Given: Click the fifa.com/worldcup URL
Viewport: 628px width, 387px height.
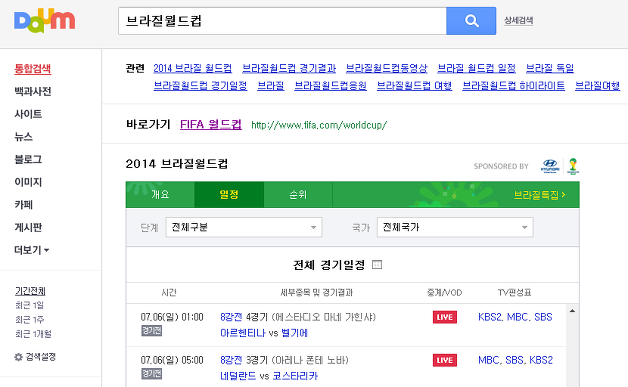Looking at the screenshot, I should (x=319, y=125).
